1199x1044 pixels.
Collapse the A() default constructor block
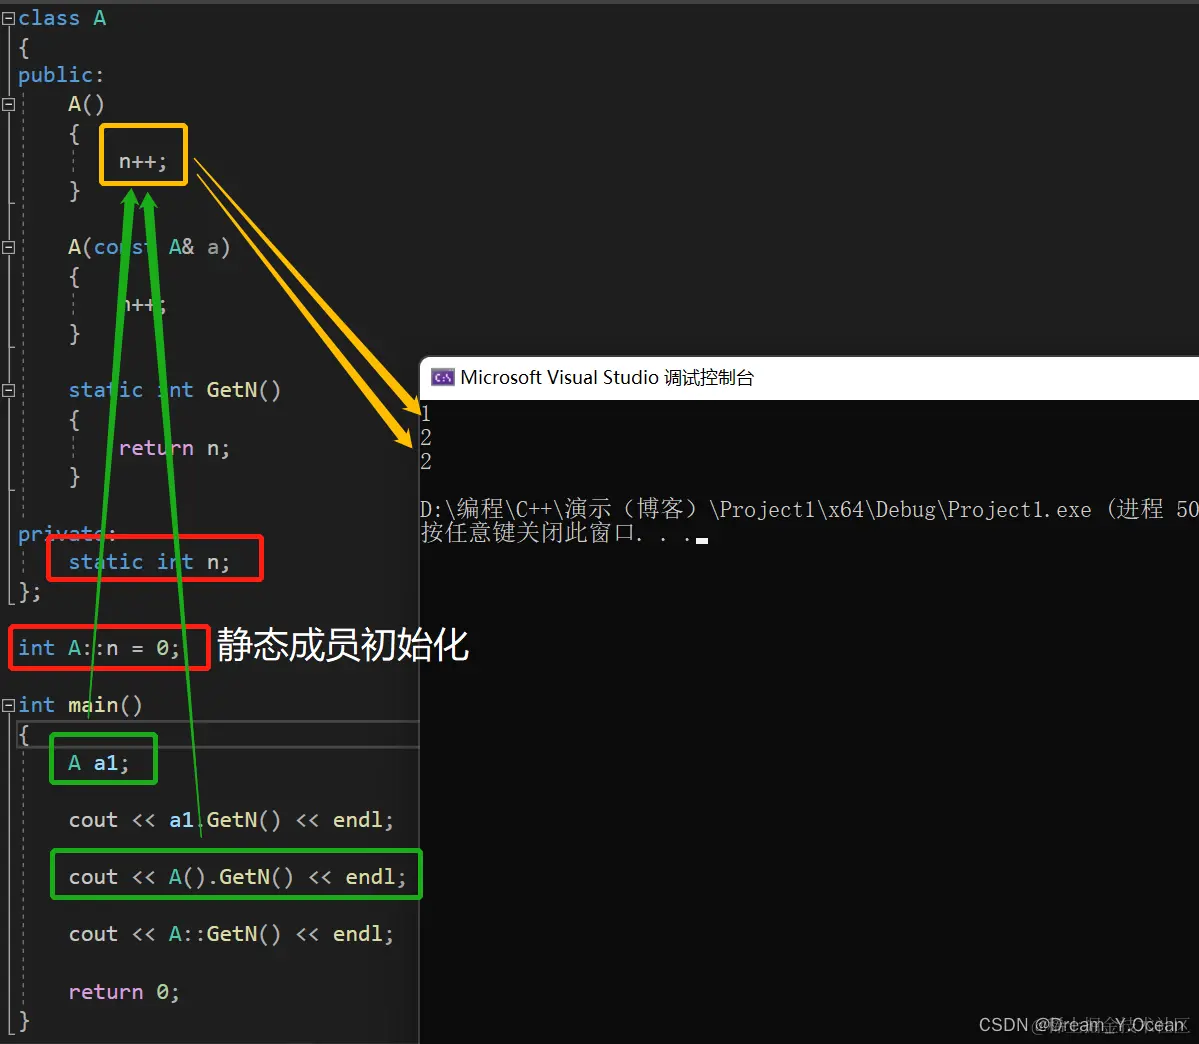click(x=8, y=105)
